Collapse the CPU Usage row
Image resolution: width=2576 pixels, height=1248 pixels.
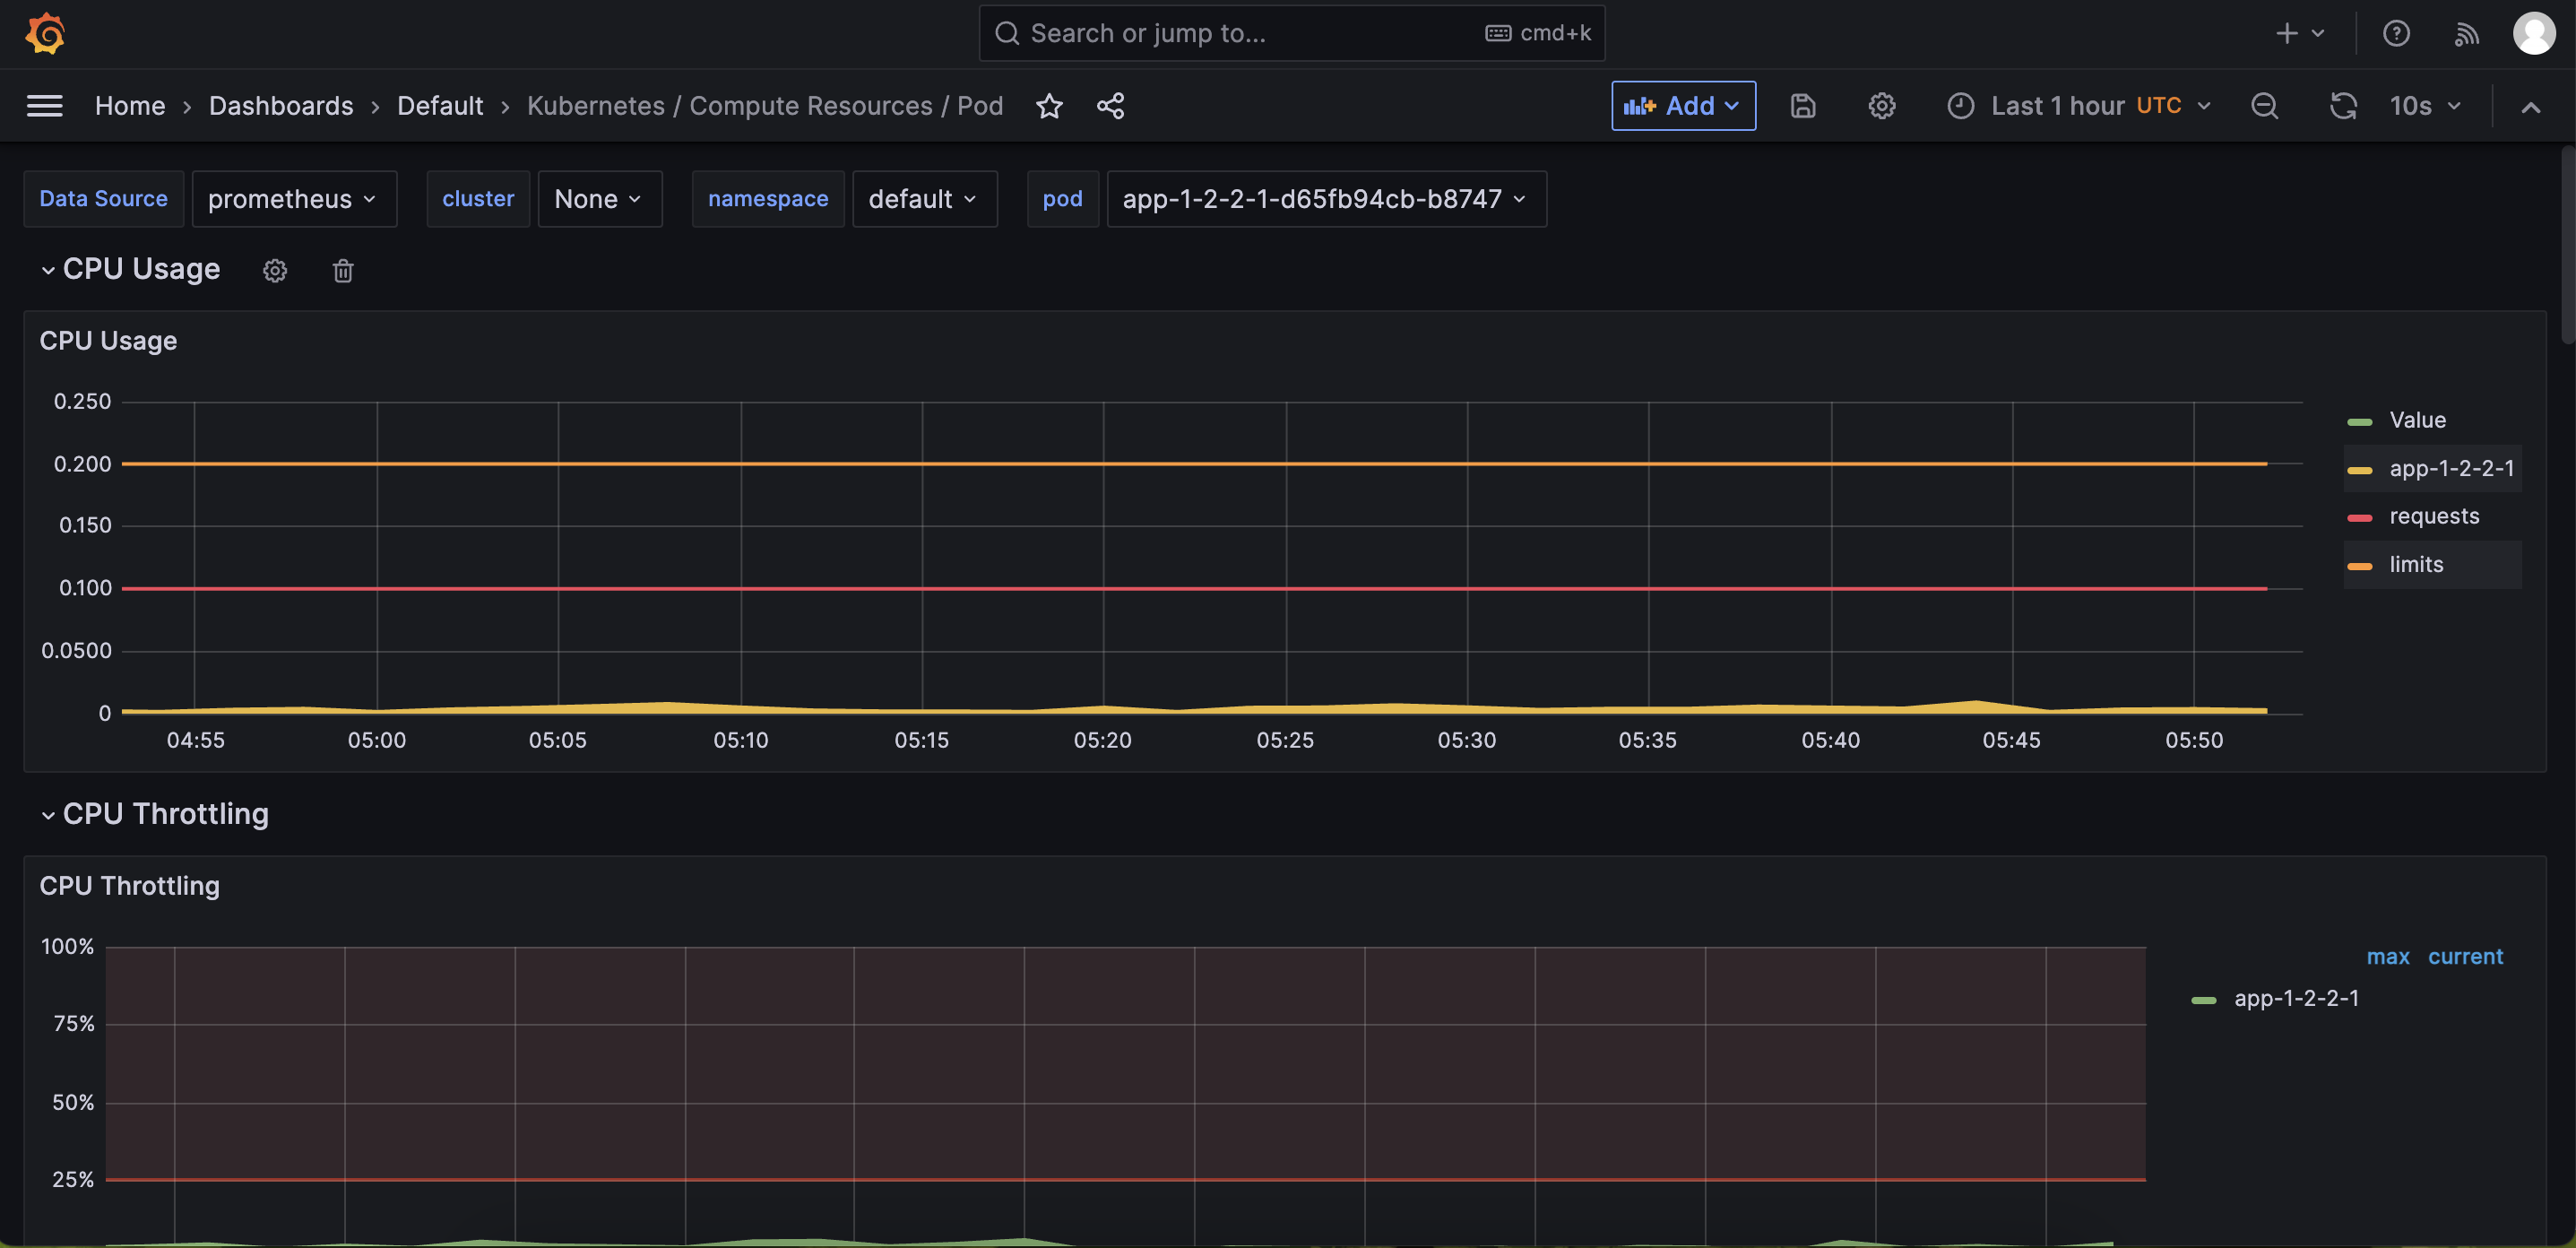pyautogui.click(x=130, y=269)
